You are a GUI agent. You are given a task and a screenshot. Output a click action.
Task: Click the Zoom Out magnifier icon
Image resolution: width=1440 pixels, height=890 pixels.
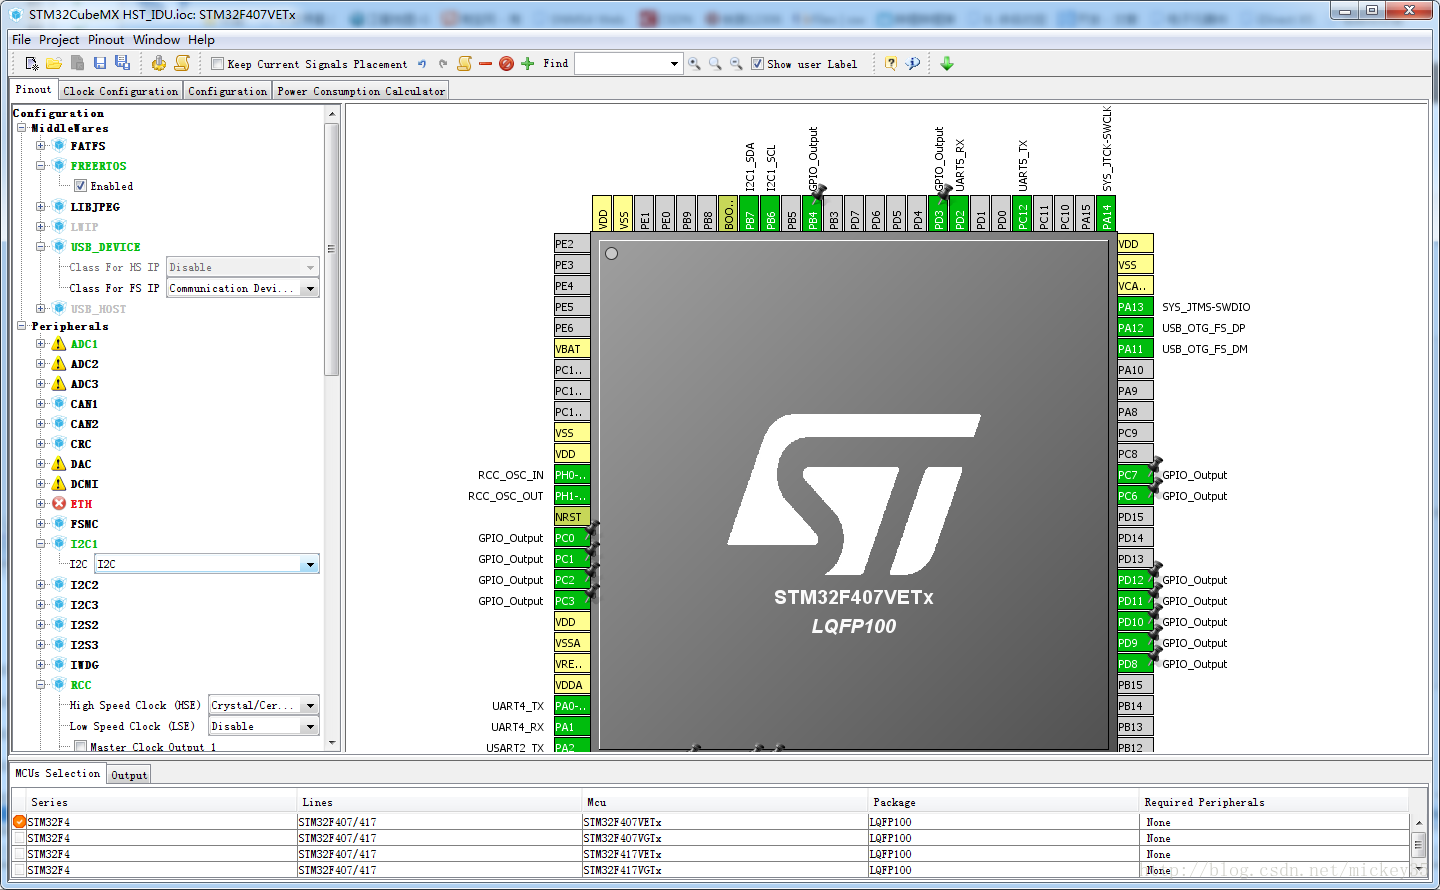[736, 63]
